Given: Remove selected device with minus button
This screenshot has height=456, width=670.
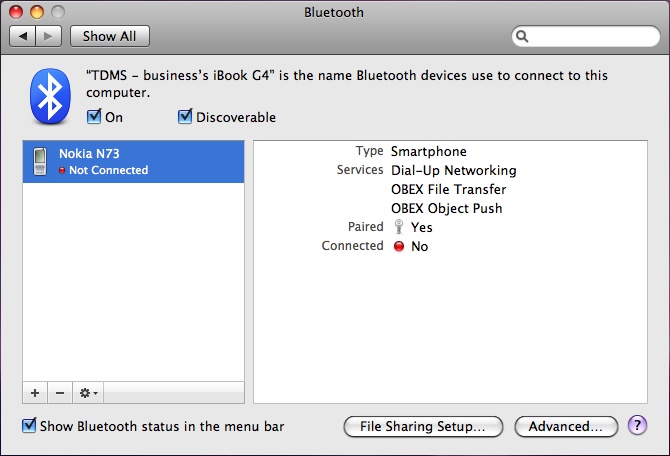Looking at the screenshot, I should click(x=60, y=393).
